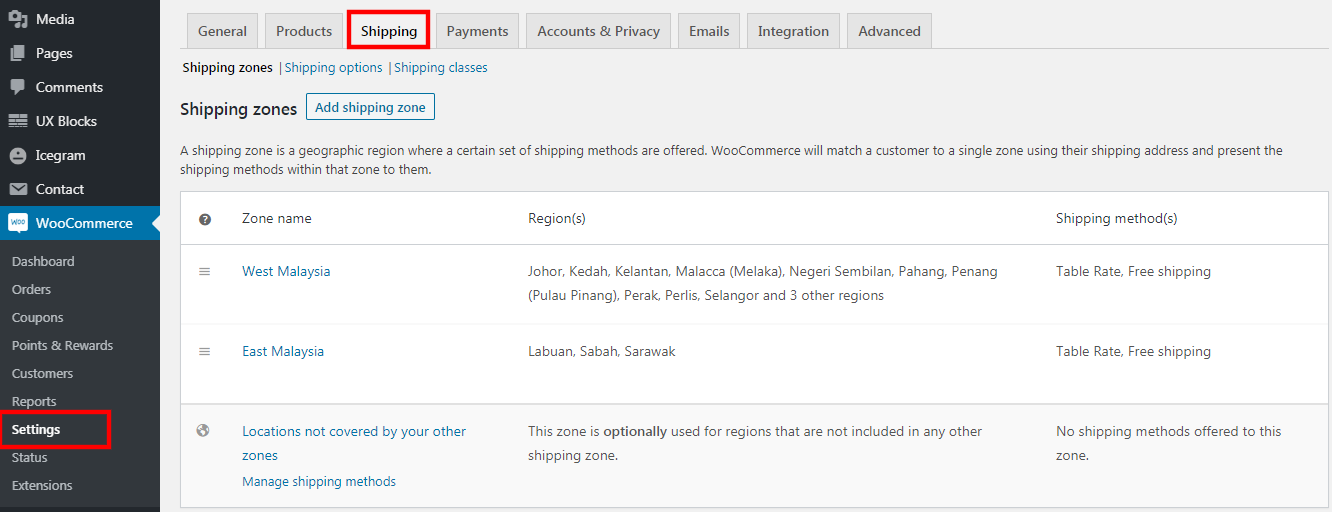This screenshot has width=1332, height=512.
Task: Open Points & Rewards submenu item
Action: [62, 345]
